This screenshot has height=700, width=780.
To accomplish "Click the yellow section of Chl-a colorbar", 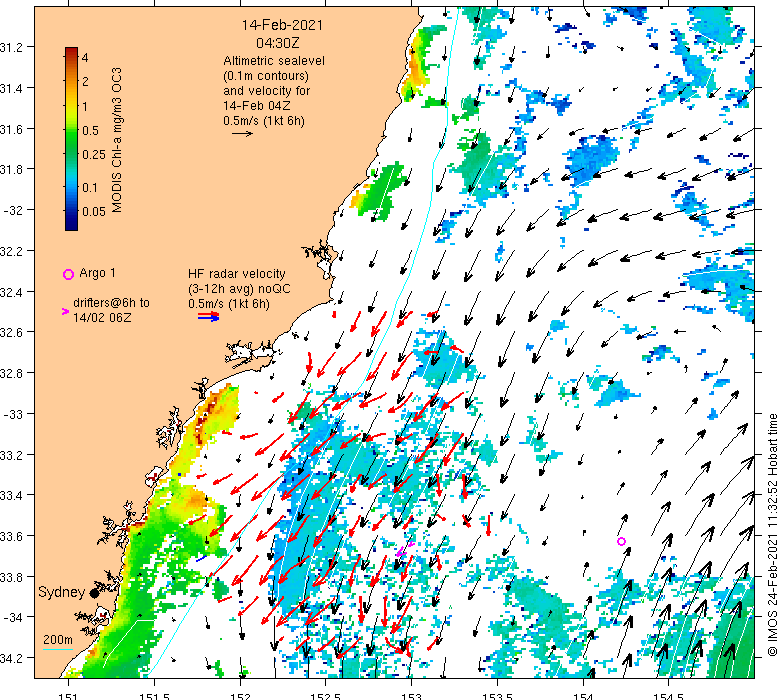I will click(72, 105).
